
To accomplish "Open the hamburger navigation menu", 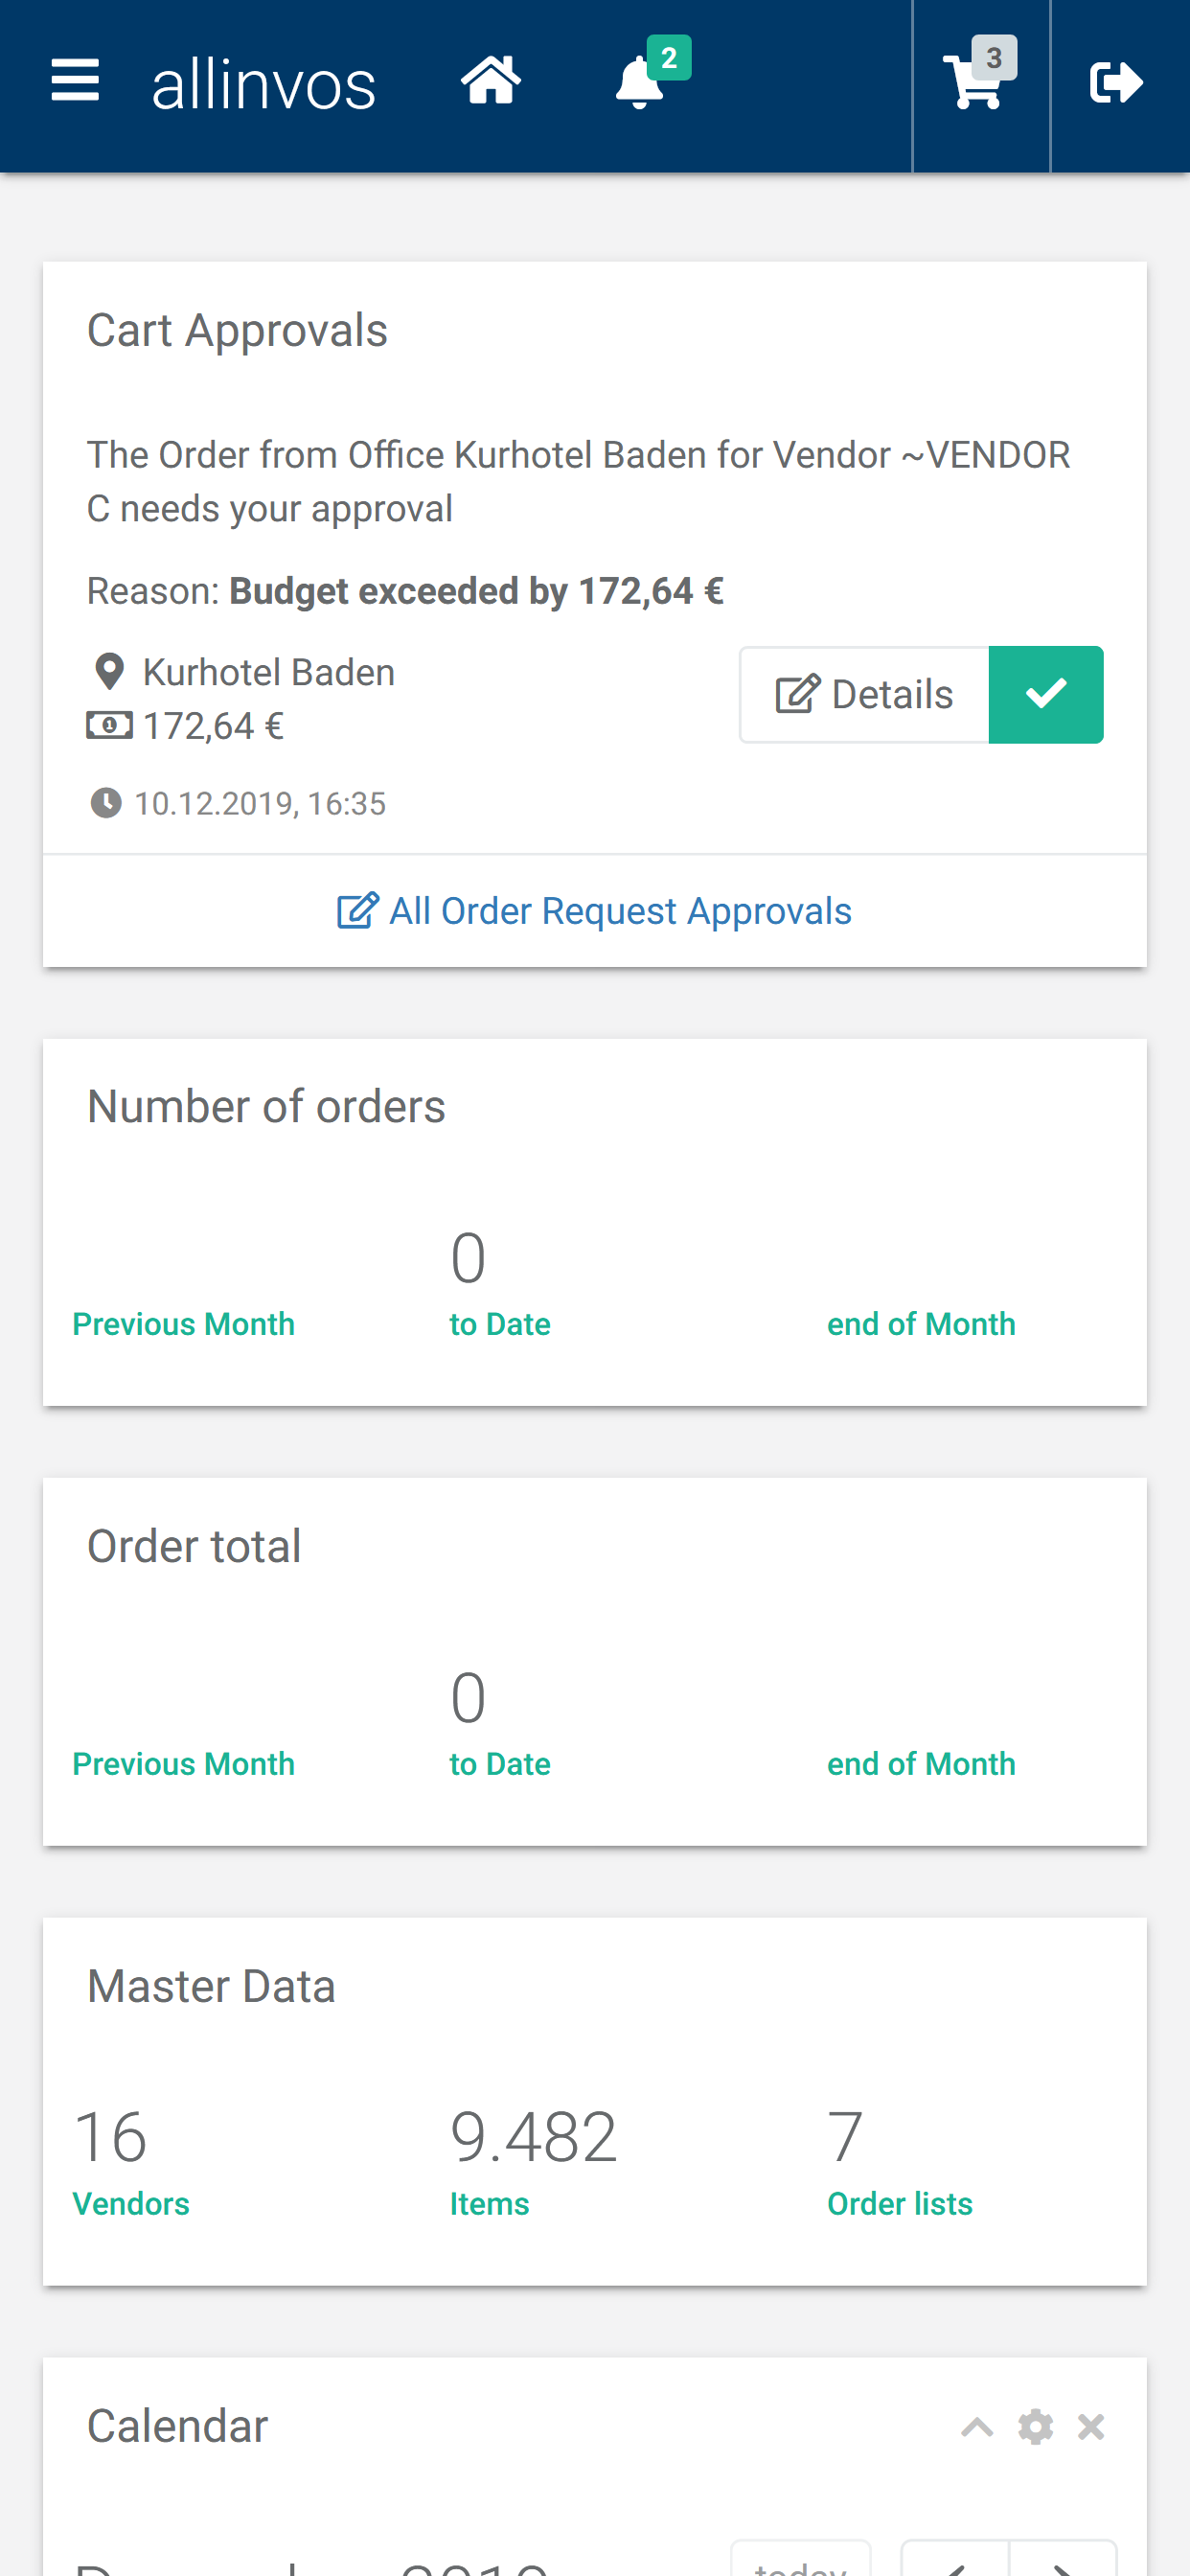I will tap(75, 80).
